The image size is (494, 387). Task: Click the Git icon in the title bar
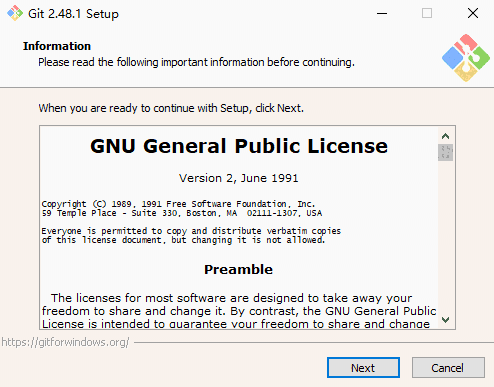pyautogui.click(x=15, y=13)
